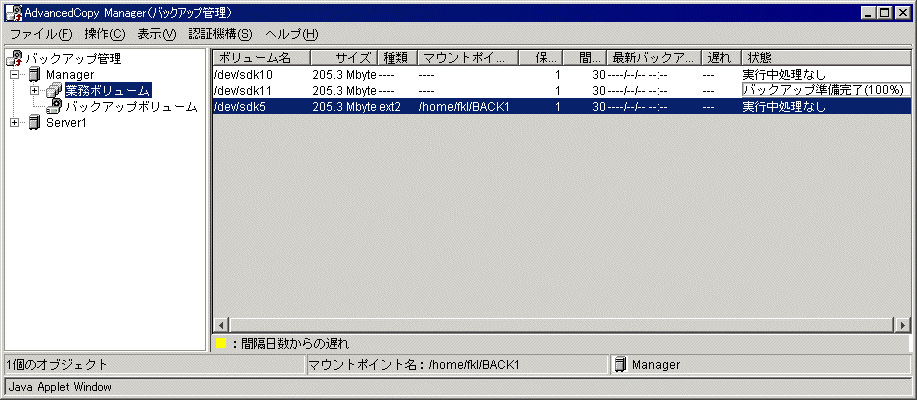
Task: Click the バックアップ管理 root tree icon
Action: (14, 58)
